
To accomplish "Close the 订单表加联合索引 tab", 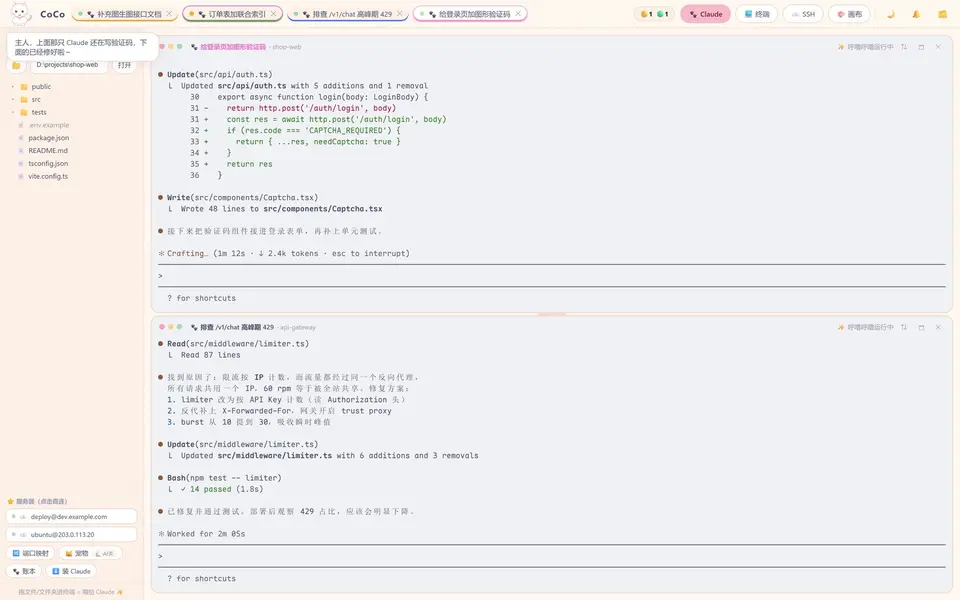I will click(273, 14).
